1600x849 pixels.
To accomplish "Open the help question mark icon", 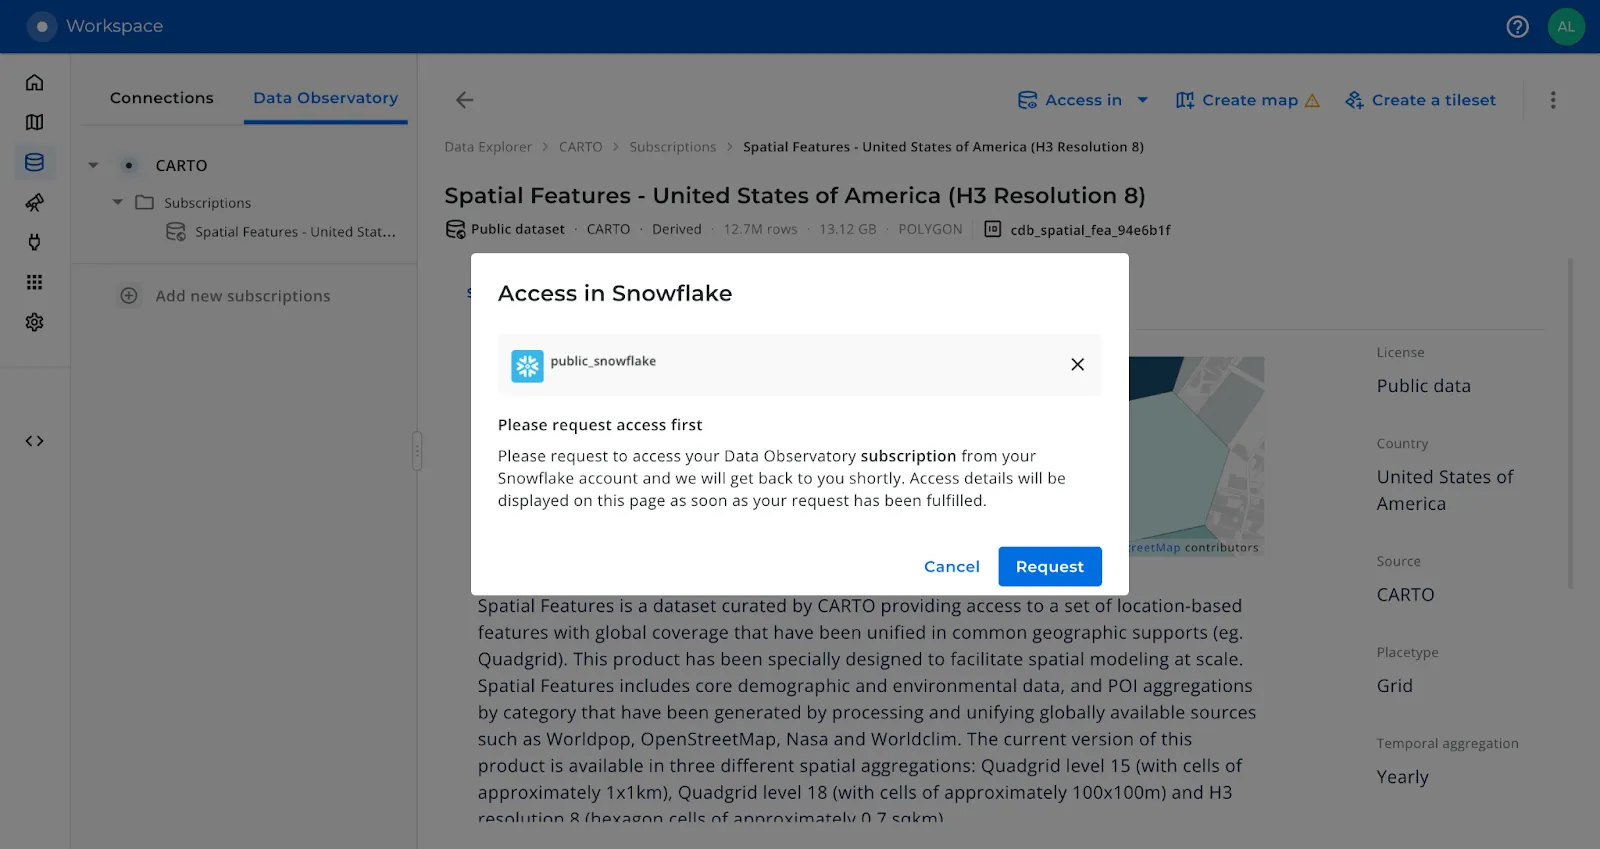I will [1517, 27].
